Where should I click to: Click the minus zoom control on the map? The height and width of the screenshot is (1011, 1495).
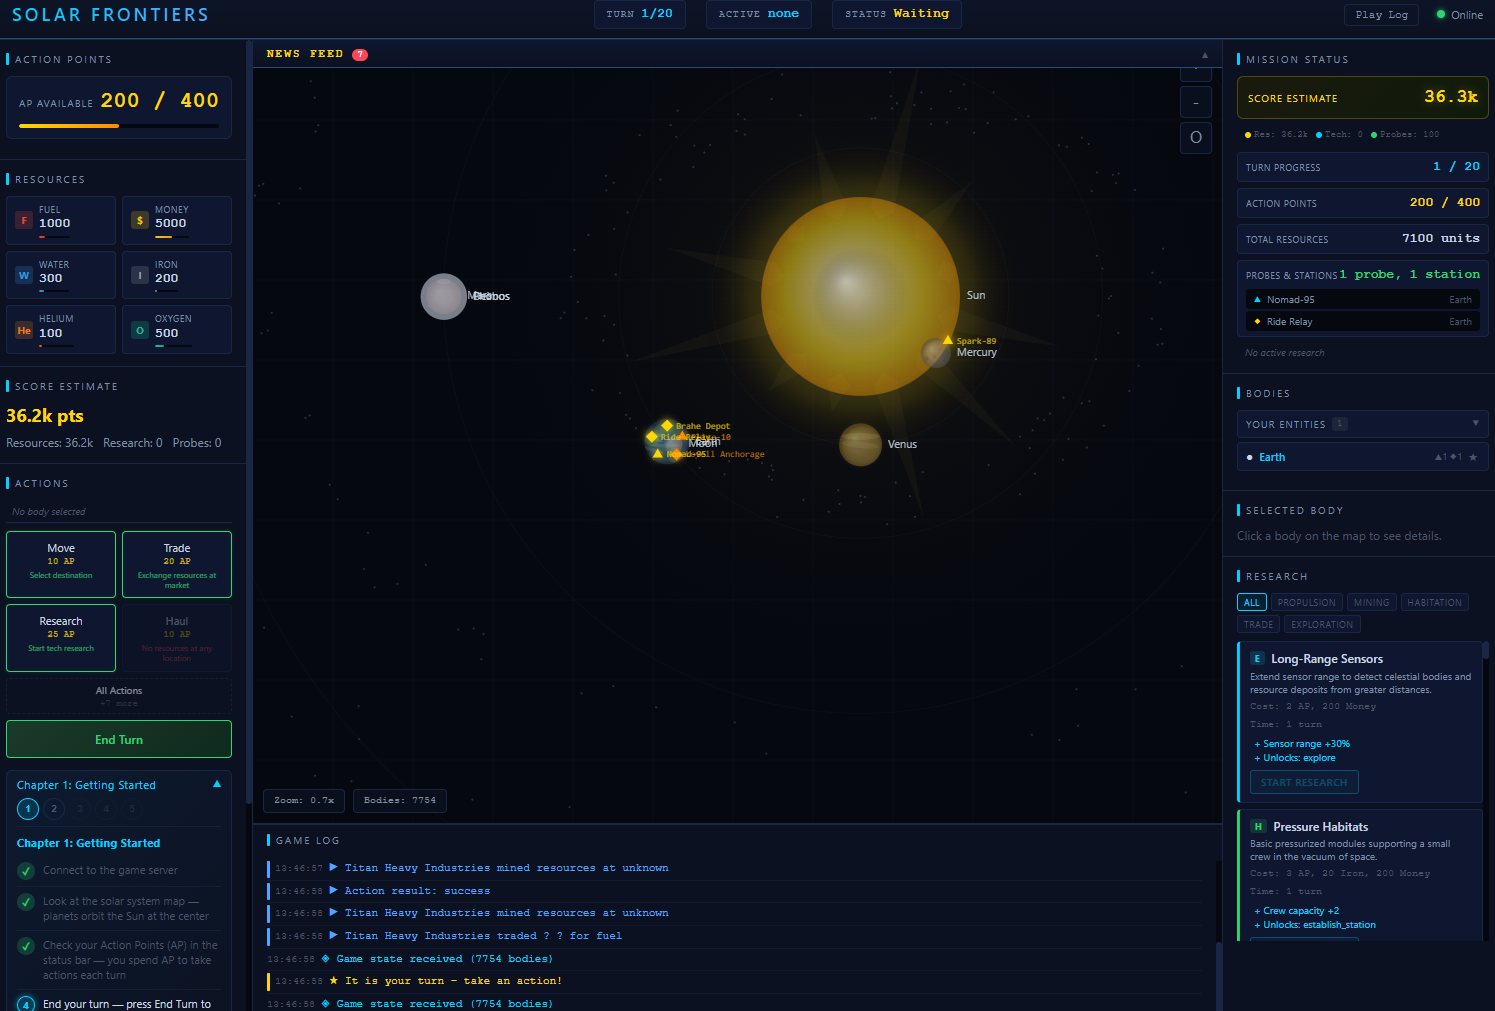tap(1195, 102)
